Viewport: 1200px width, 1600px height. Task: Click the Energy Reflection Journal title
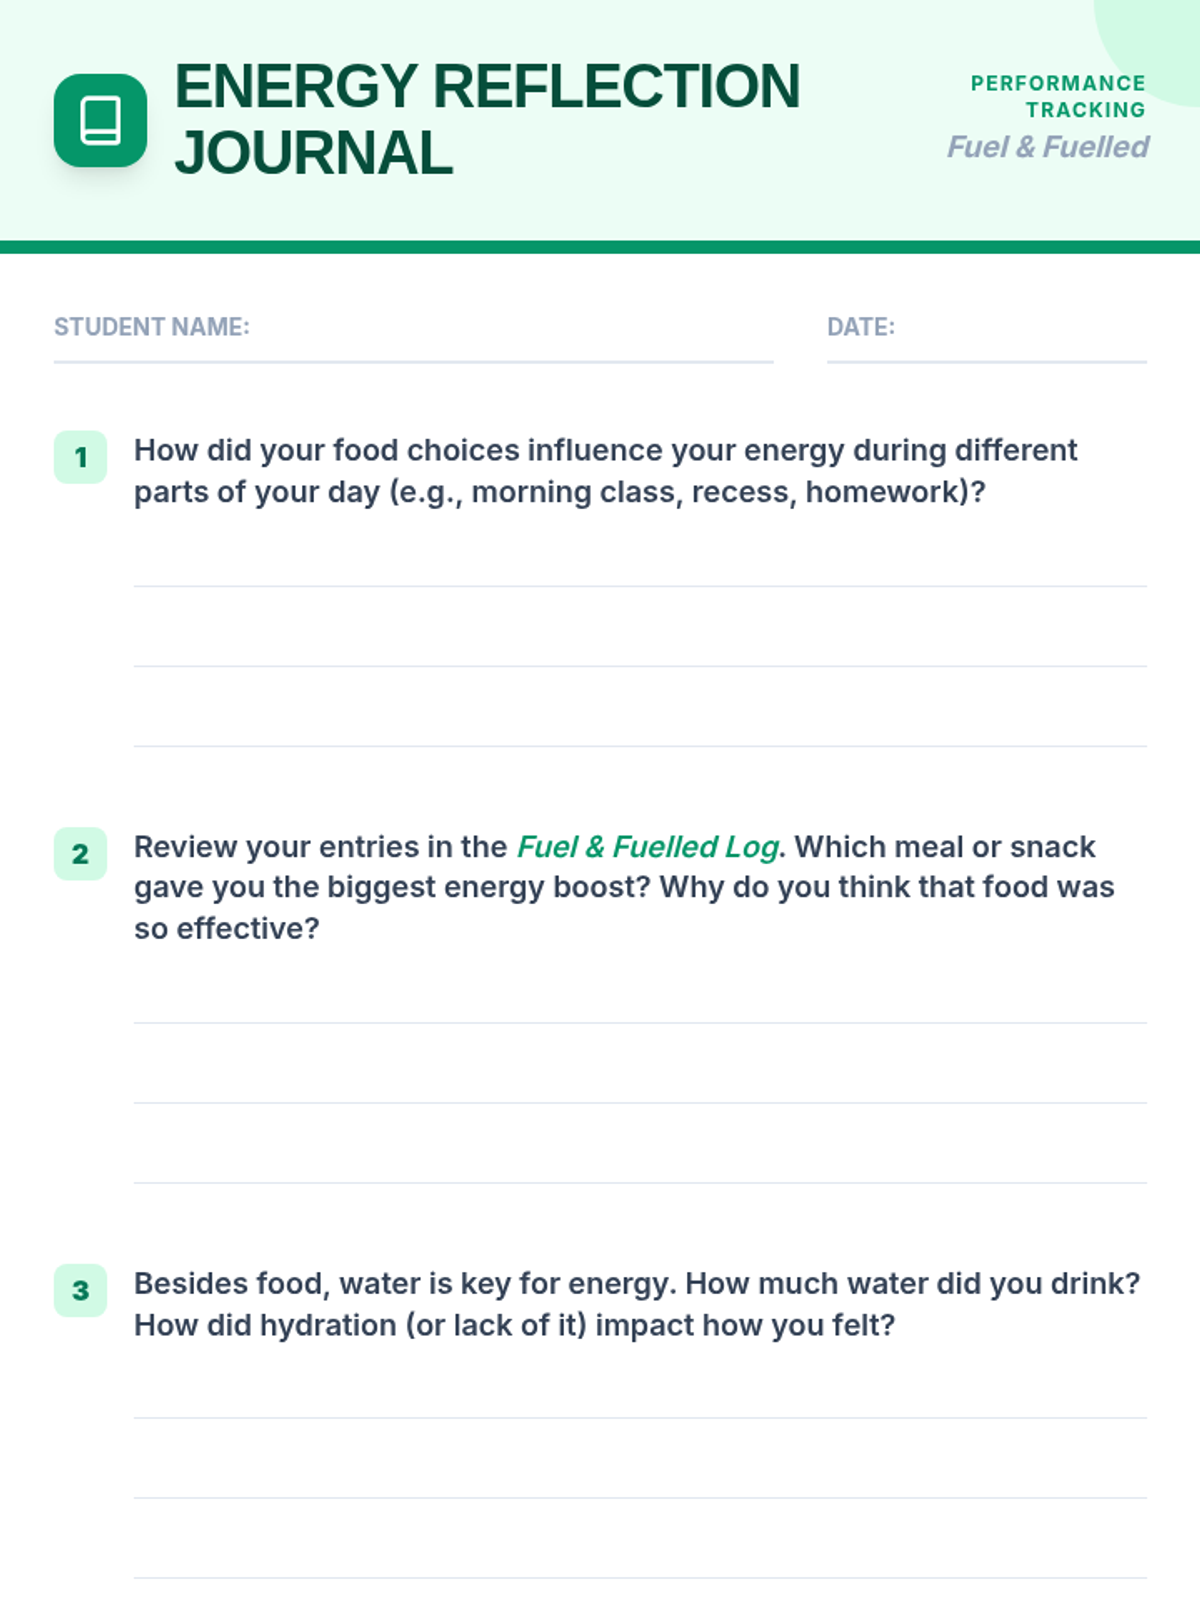click(x=487, y=119)
